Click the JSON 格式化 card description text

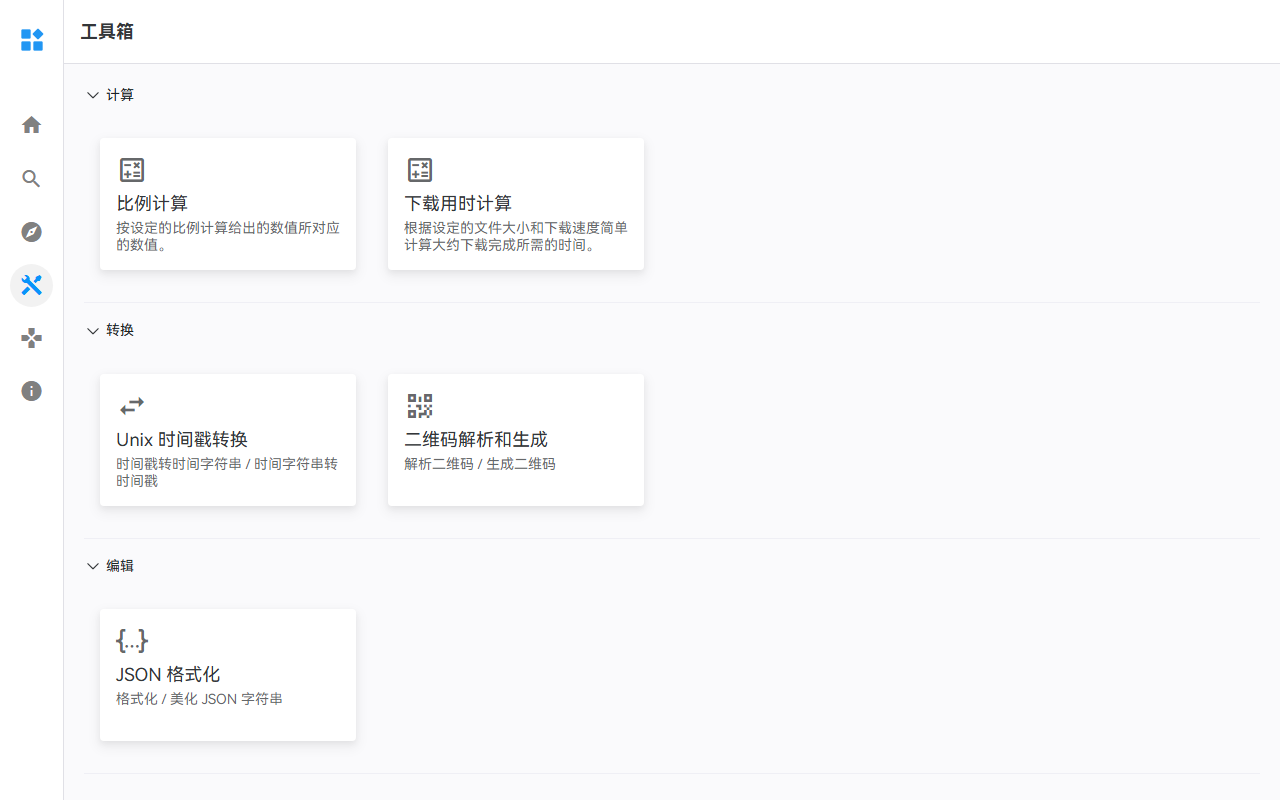[x=199, y=699]
